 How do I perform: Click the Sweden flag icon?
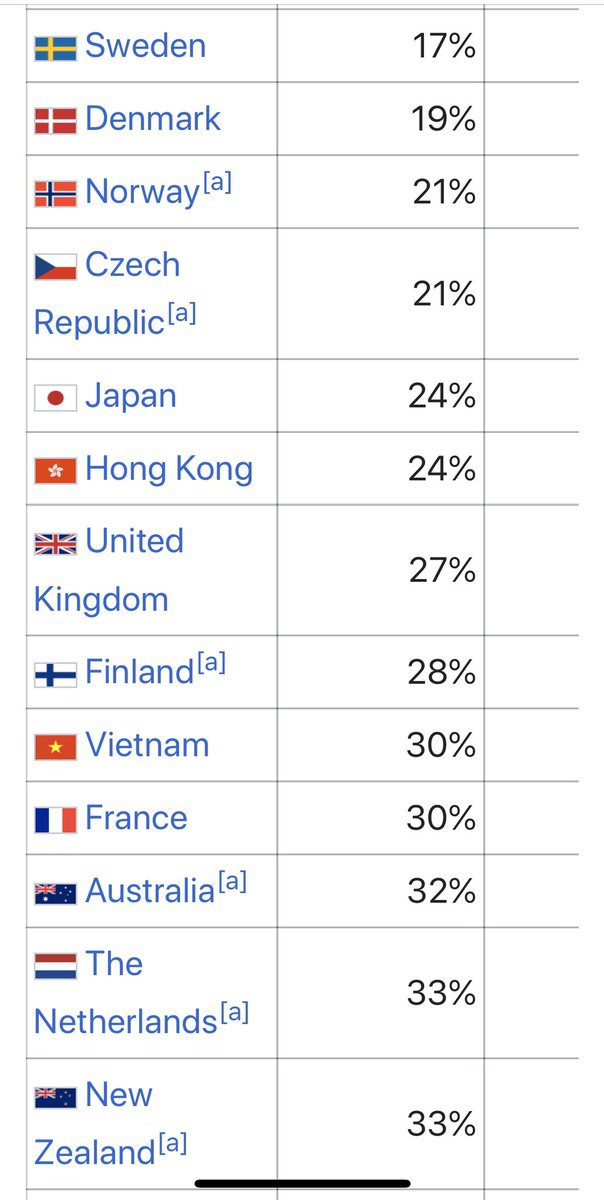(x=56, y=48)
